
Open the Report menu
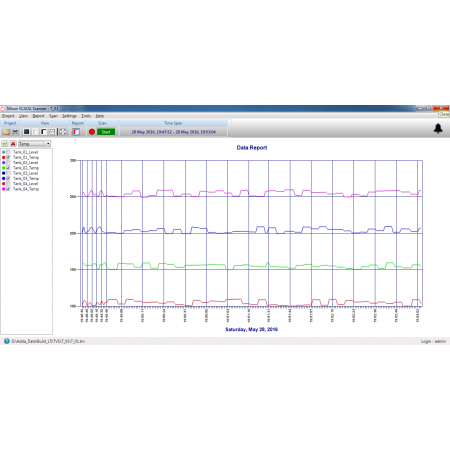pos(38,116)
